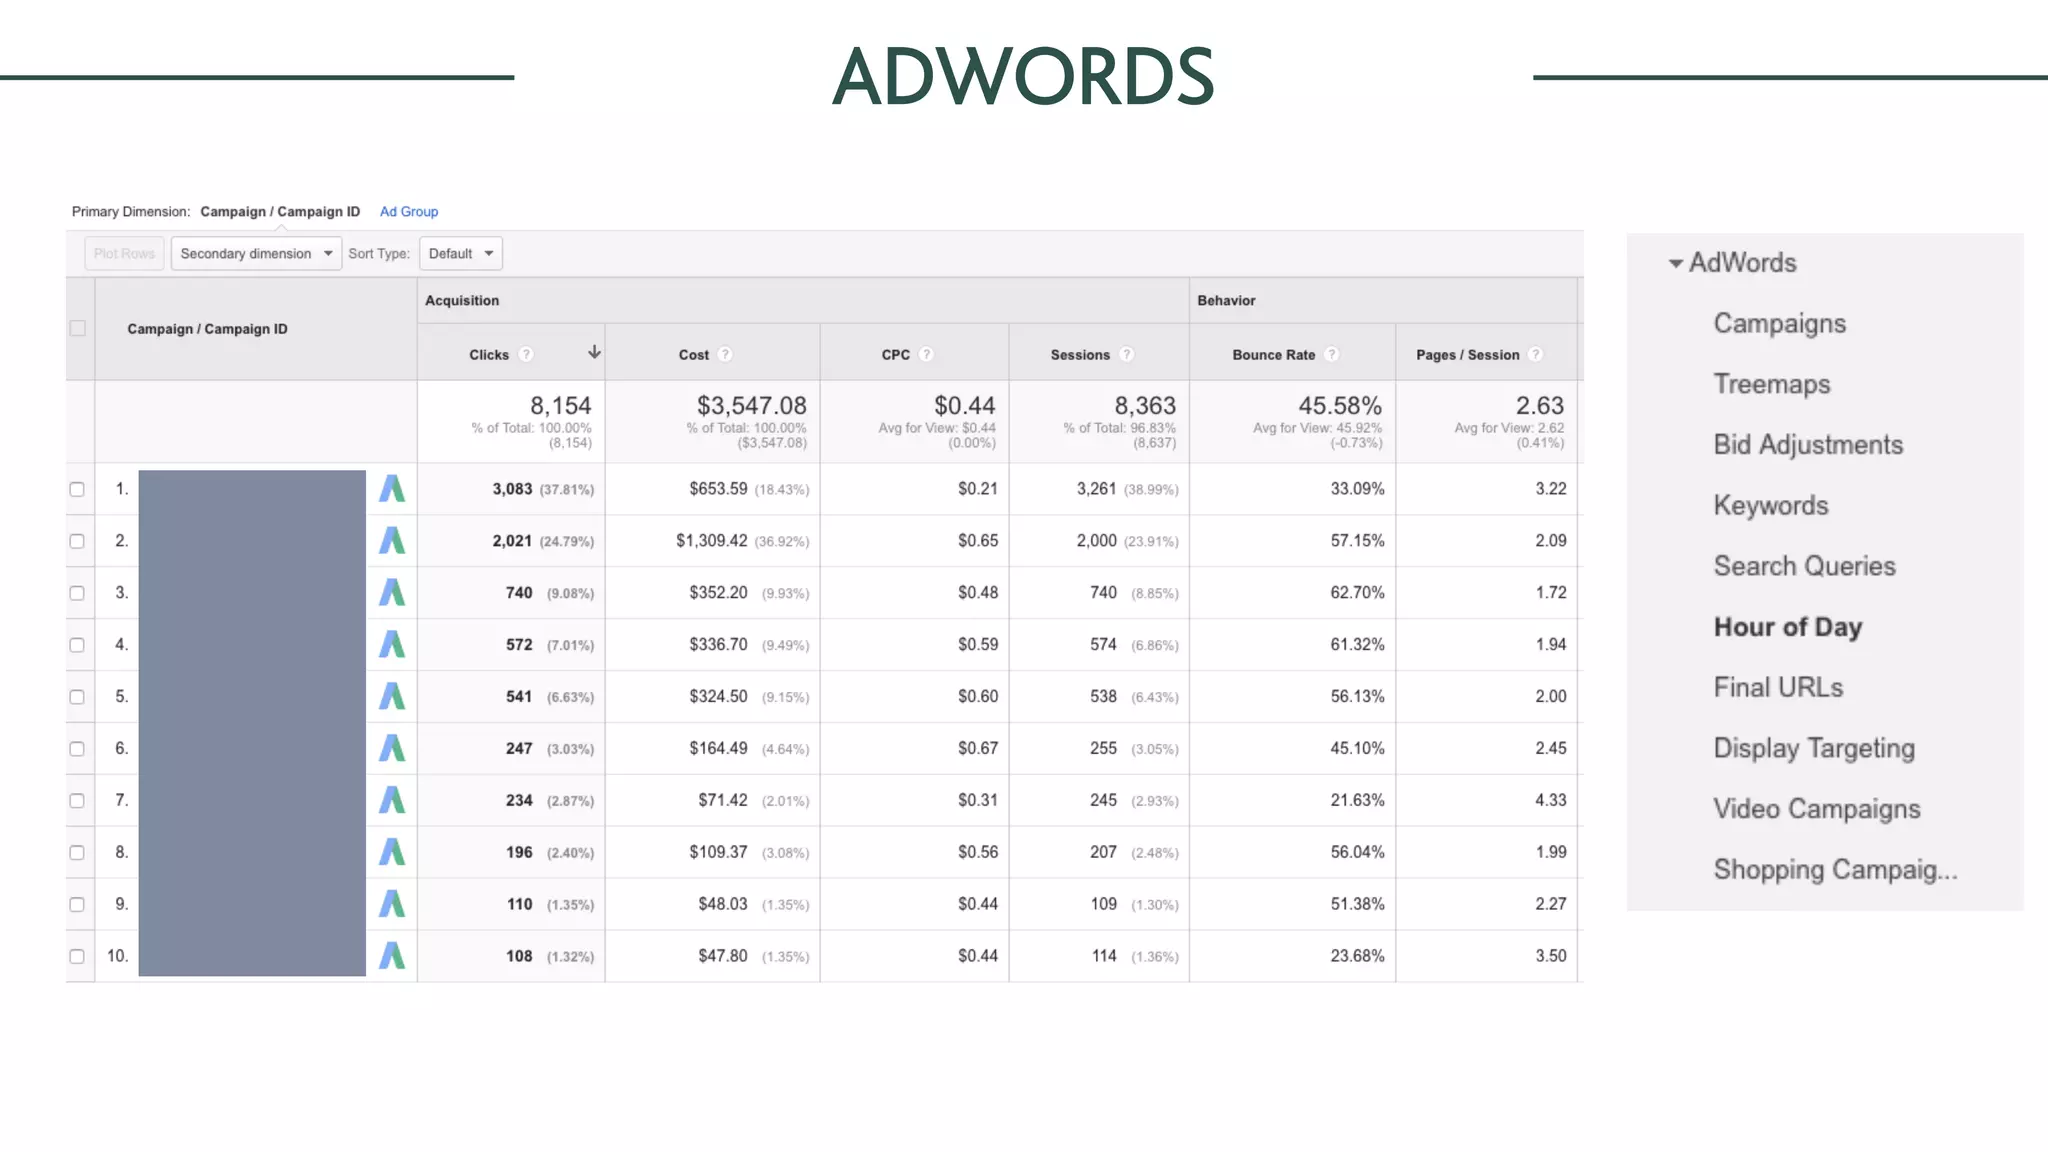2048x1152 pixels.
Task: Sort by Sessions column header
Action: (1080, 355)
